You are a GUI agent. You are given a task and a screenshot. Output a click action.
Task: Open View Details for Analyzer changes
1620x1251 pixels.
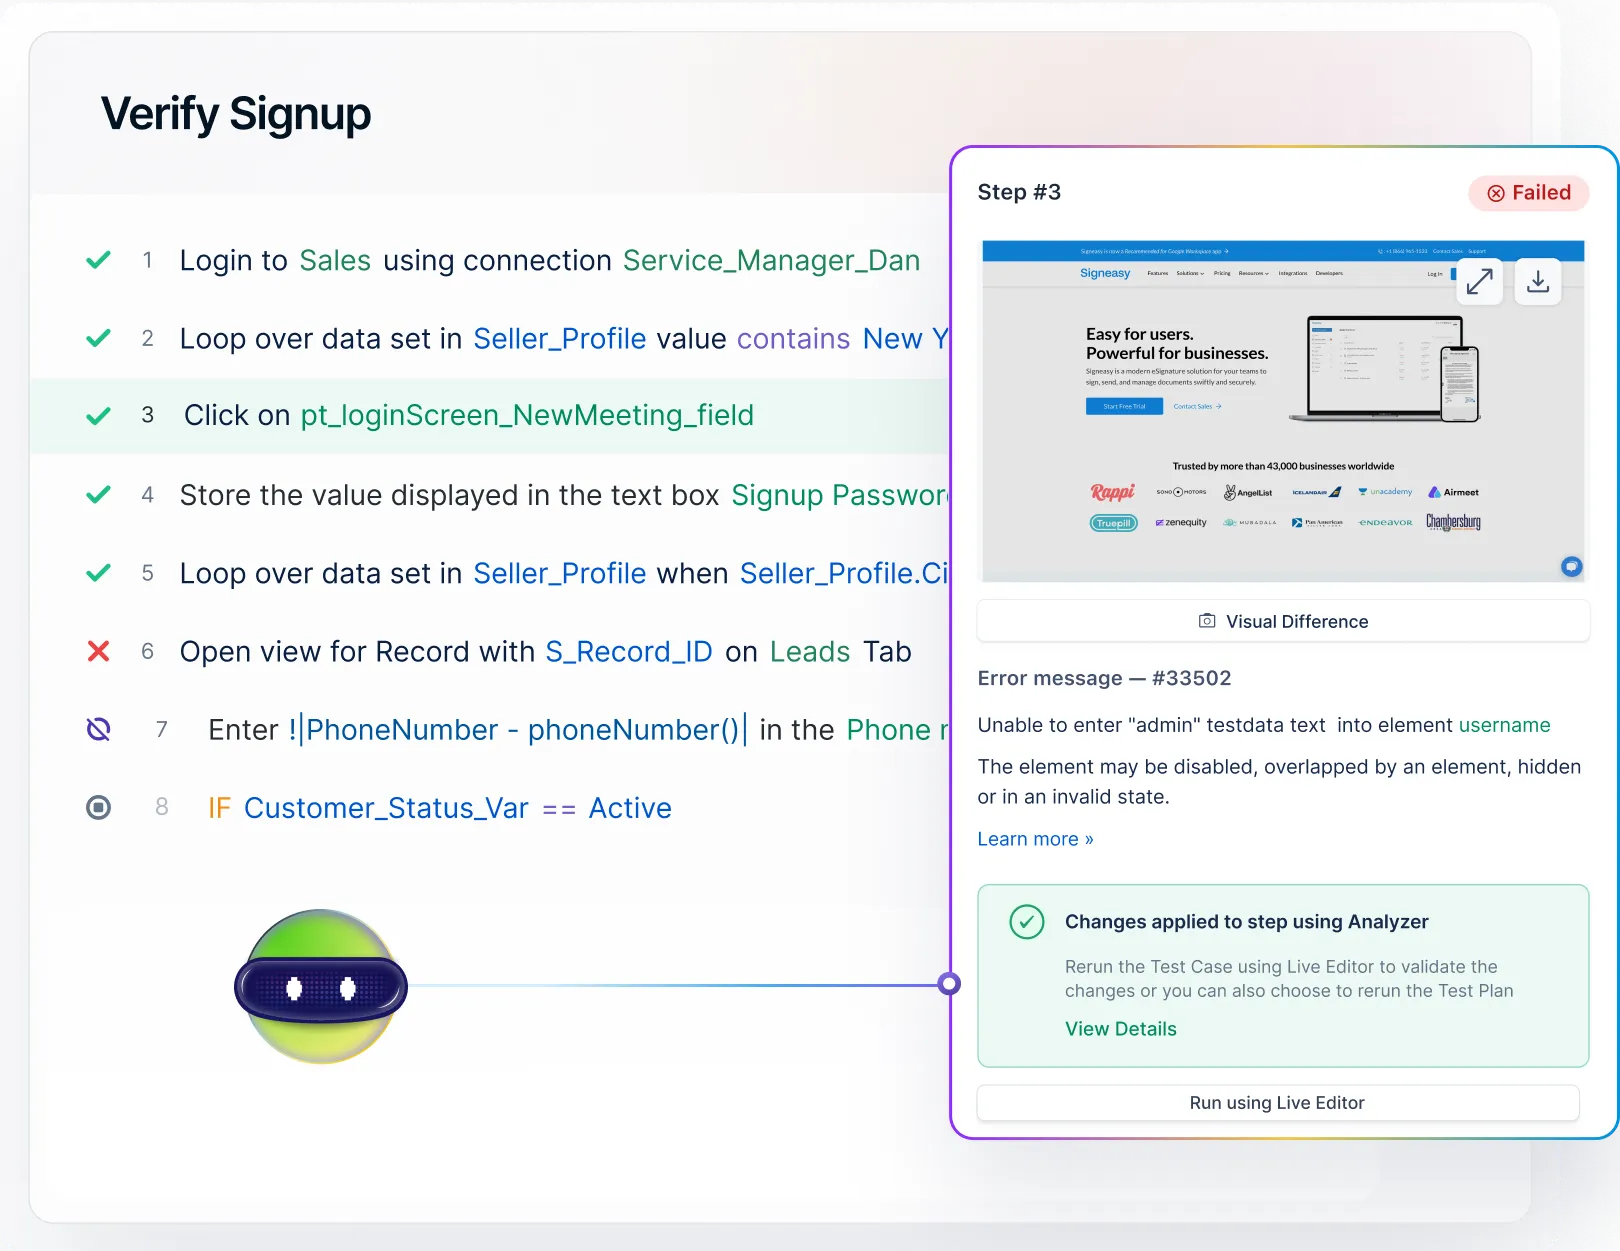pyautogui.click(x=1120, y=1029)
